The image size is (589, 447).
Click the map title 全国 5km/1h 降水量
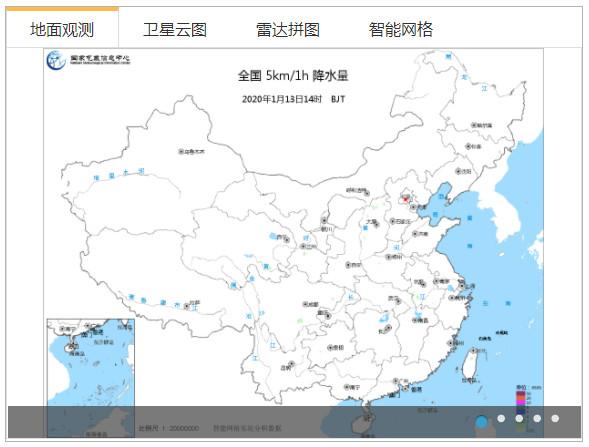tap(293, 76)
